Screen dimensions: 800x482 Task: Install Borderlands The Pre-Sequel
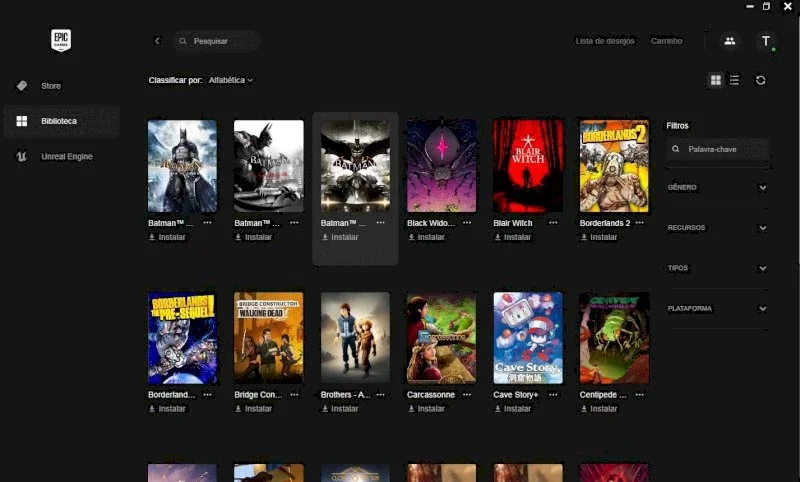coord(167,409)
